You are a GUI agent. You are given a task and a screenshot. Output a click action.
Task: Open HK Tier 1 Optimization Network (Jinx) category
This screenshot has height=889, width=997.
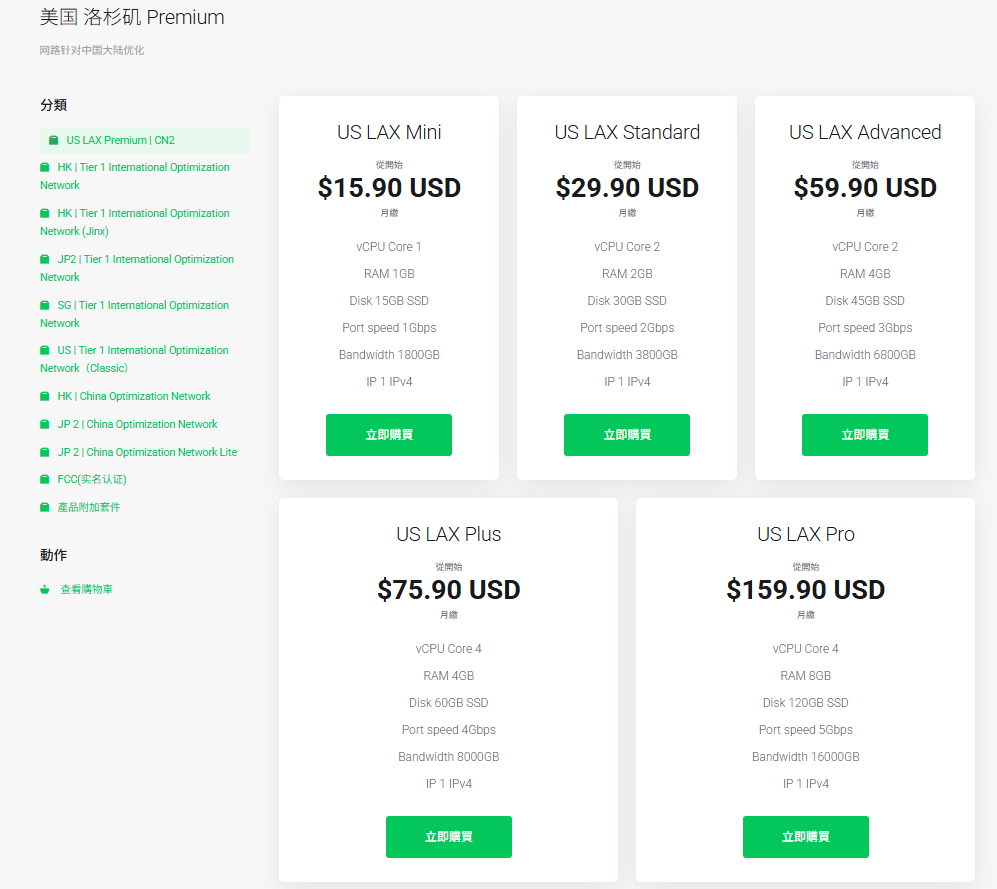(135, 222)
